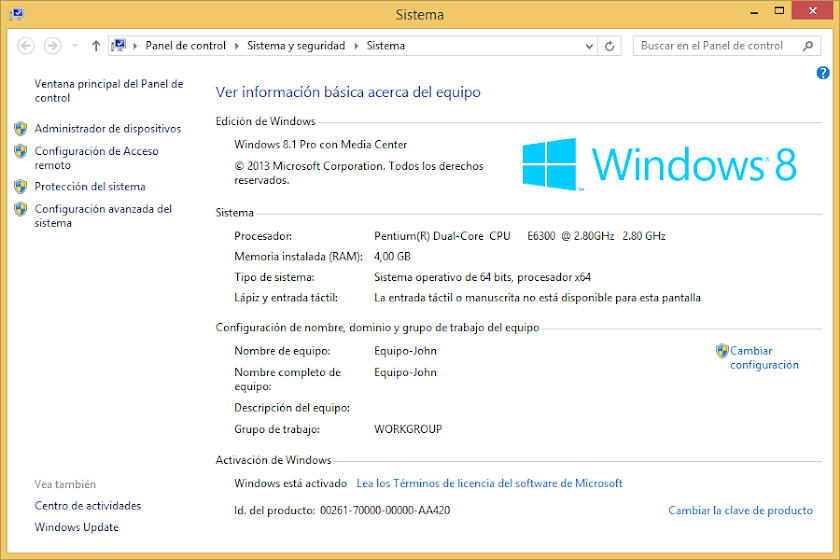Click shield icon beside Configuración de Acceso remoto
The image size is (840, 560).
tap(21, 151)
